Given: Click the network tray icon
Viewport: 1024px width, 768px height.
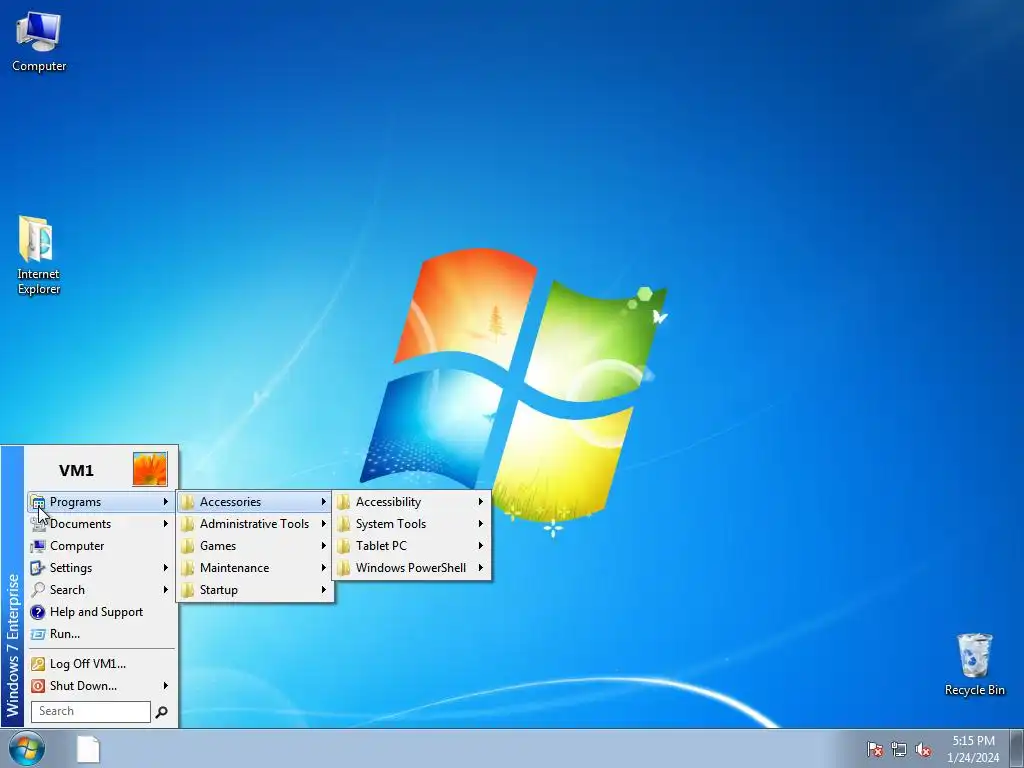Looking at the screenshot, I should [x=899, y=749].
